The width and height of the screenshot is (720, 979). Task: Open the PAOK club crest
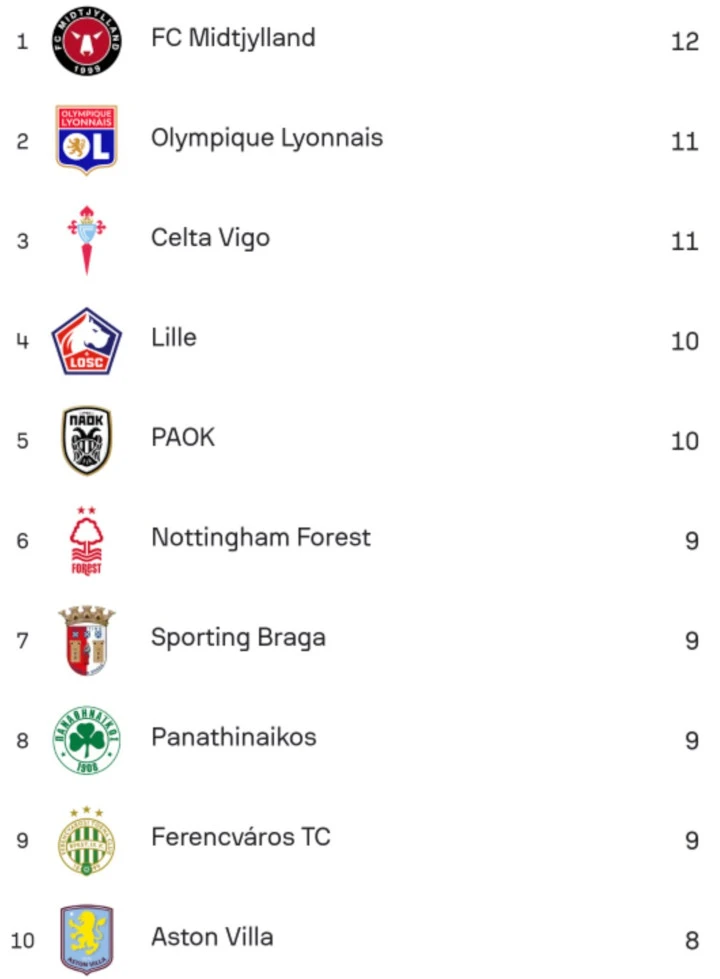click(x=86, y=440)
